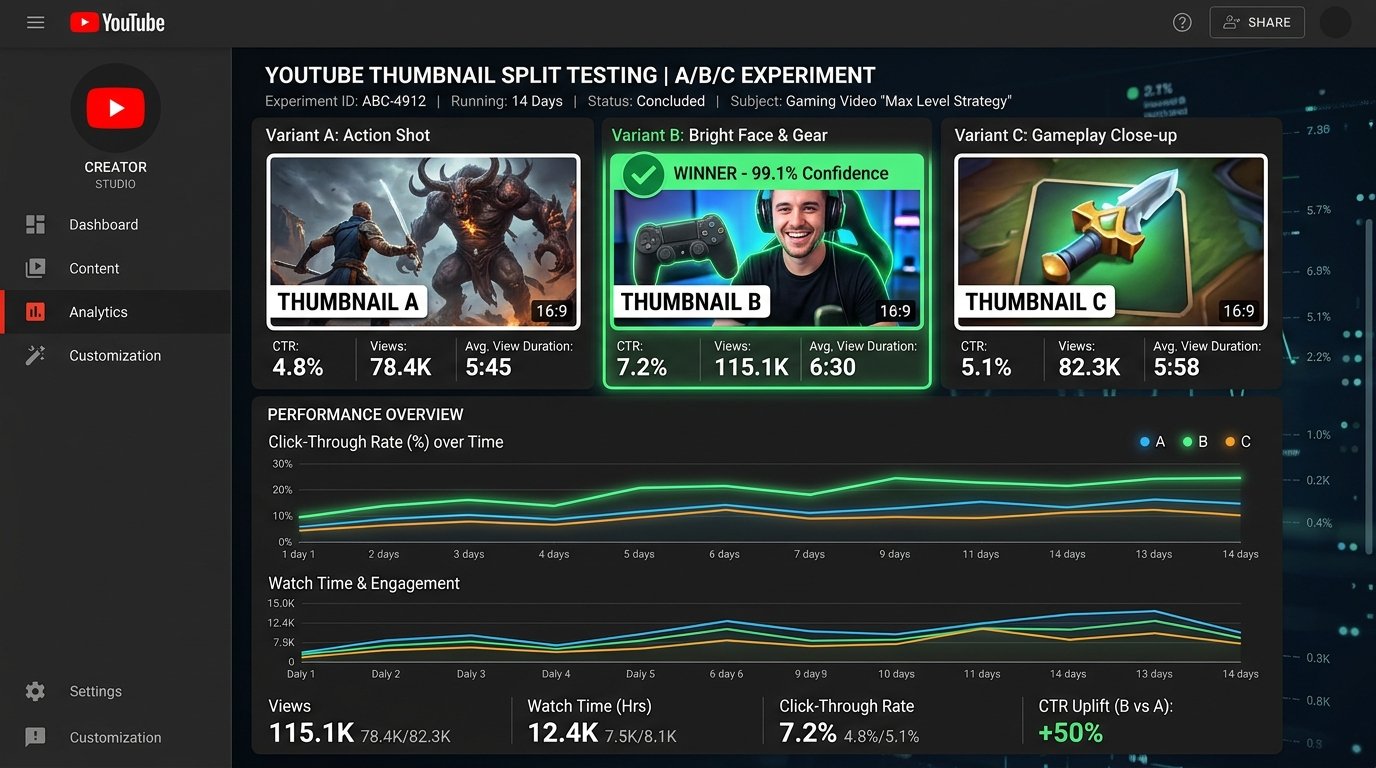
Task: Click the Customization magic wand icon
Action: 35,355
